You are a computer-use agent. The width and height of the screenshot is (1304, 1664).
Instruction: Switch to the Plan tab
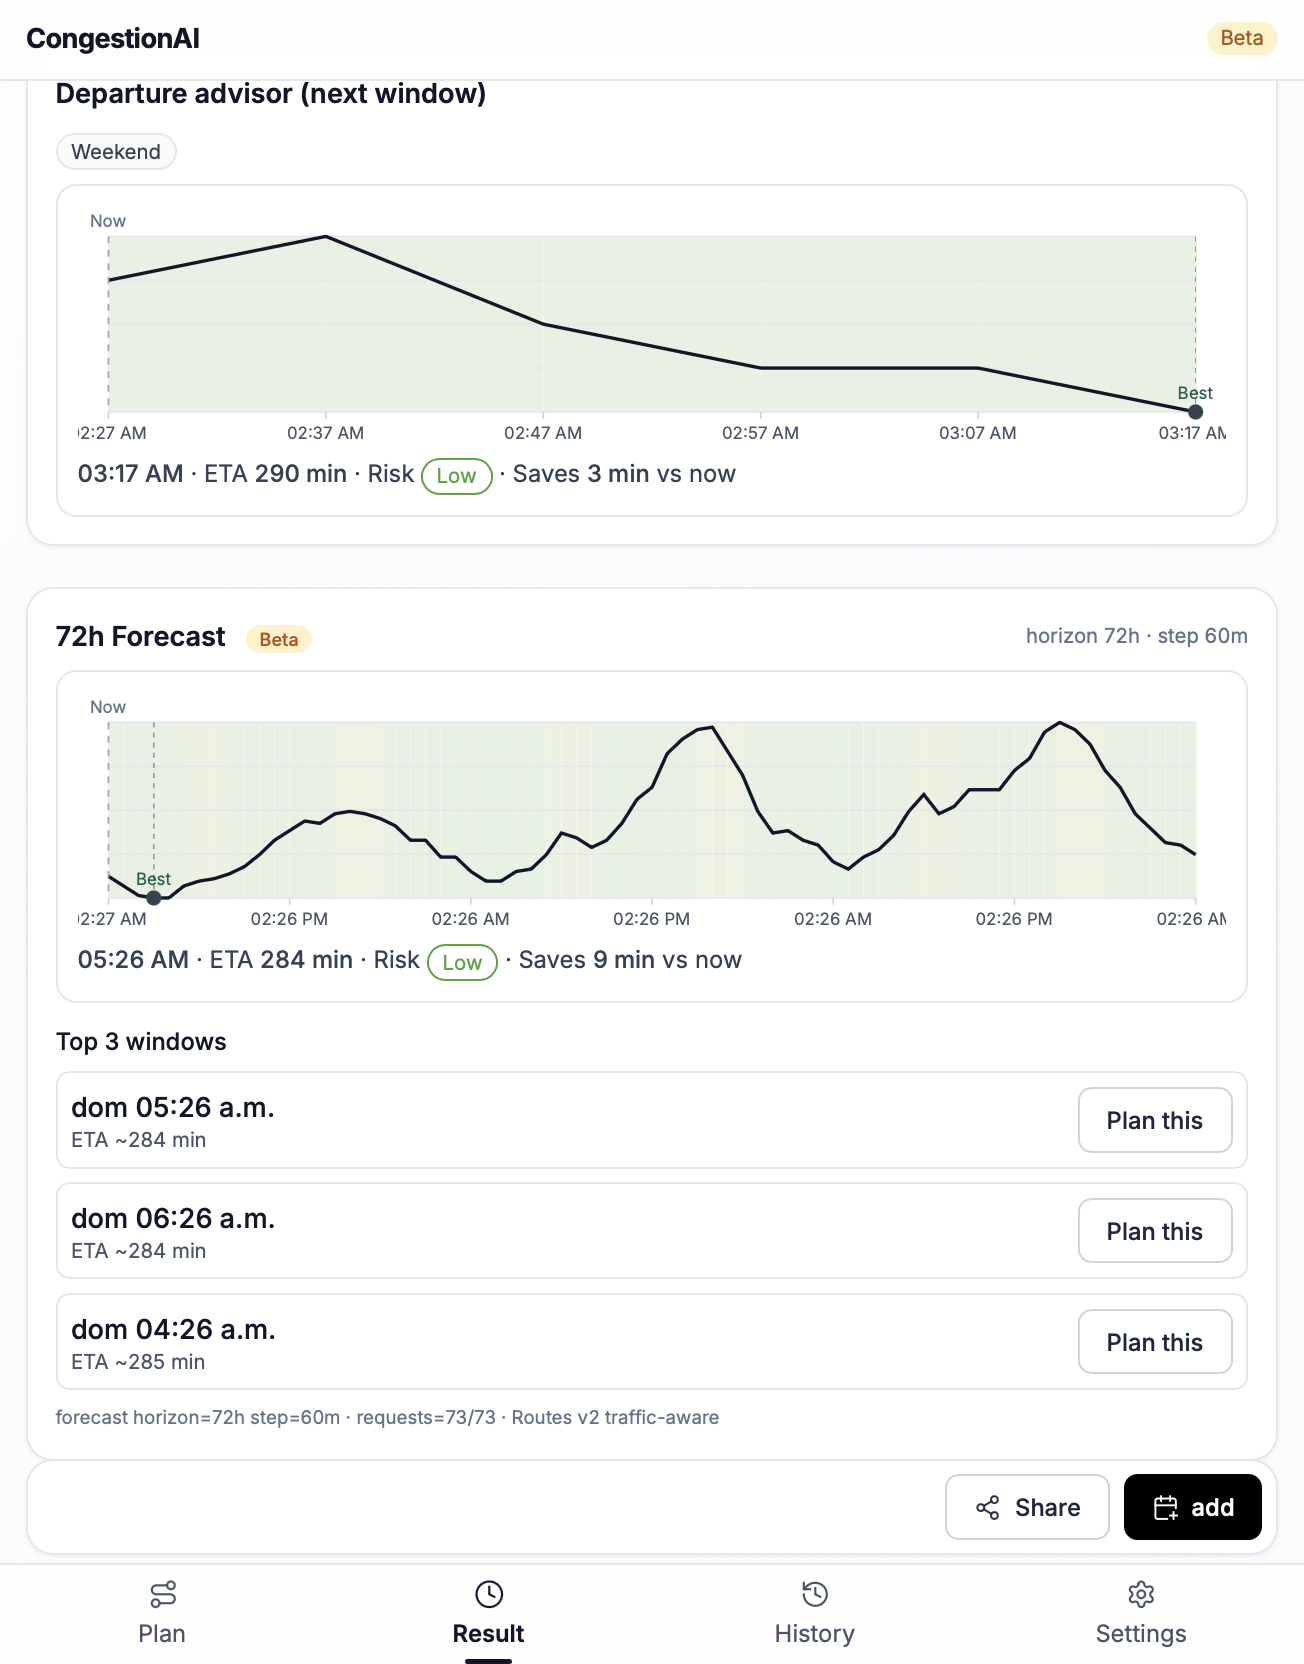pos(163,1613)
